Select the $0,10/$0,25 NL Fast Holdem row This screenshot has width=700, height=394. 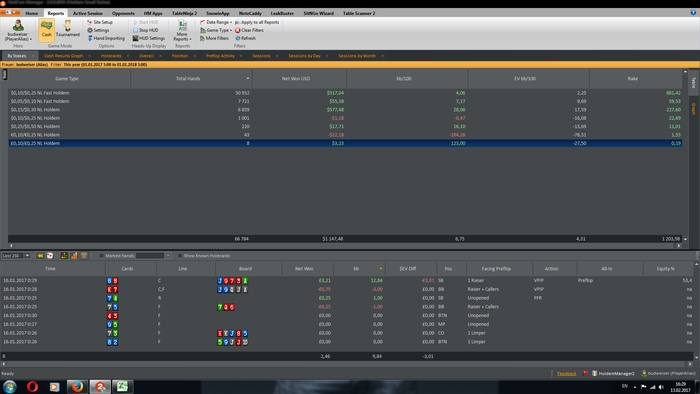pos(345,93)
